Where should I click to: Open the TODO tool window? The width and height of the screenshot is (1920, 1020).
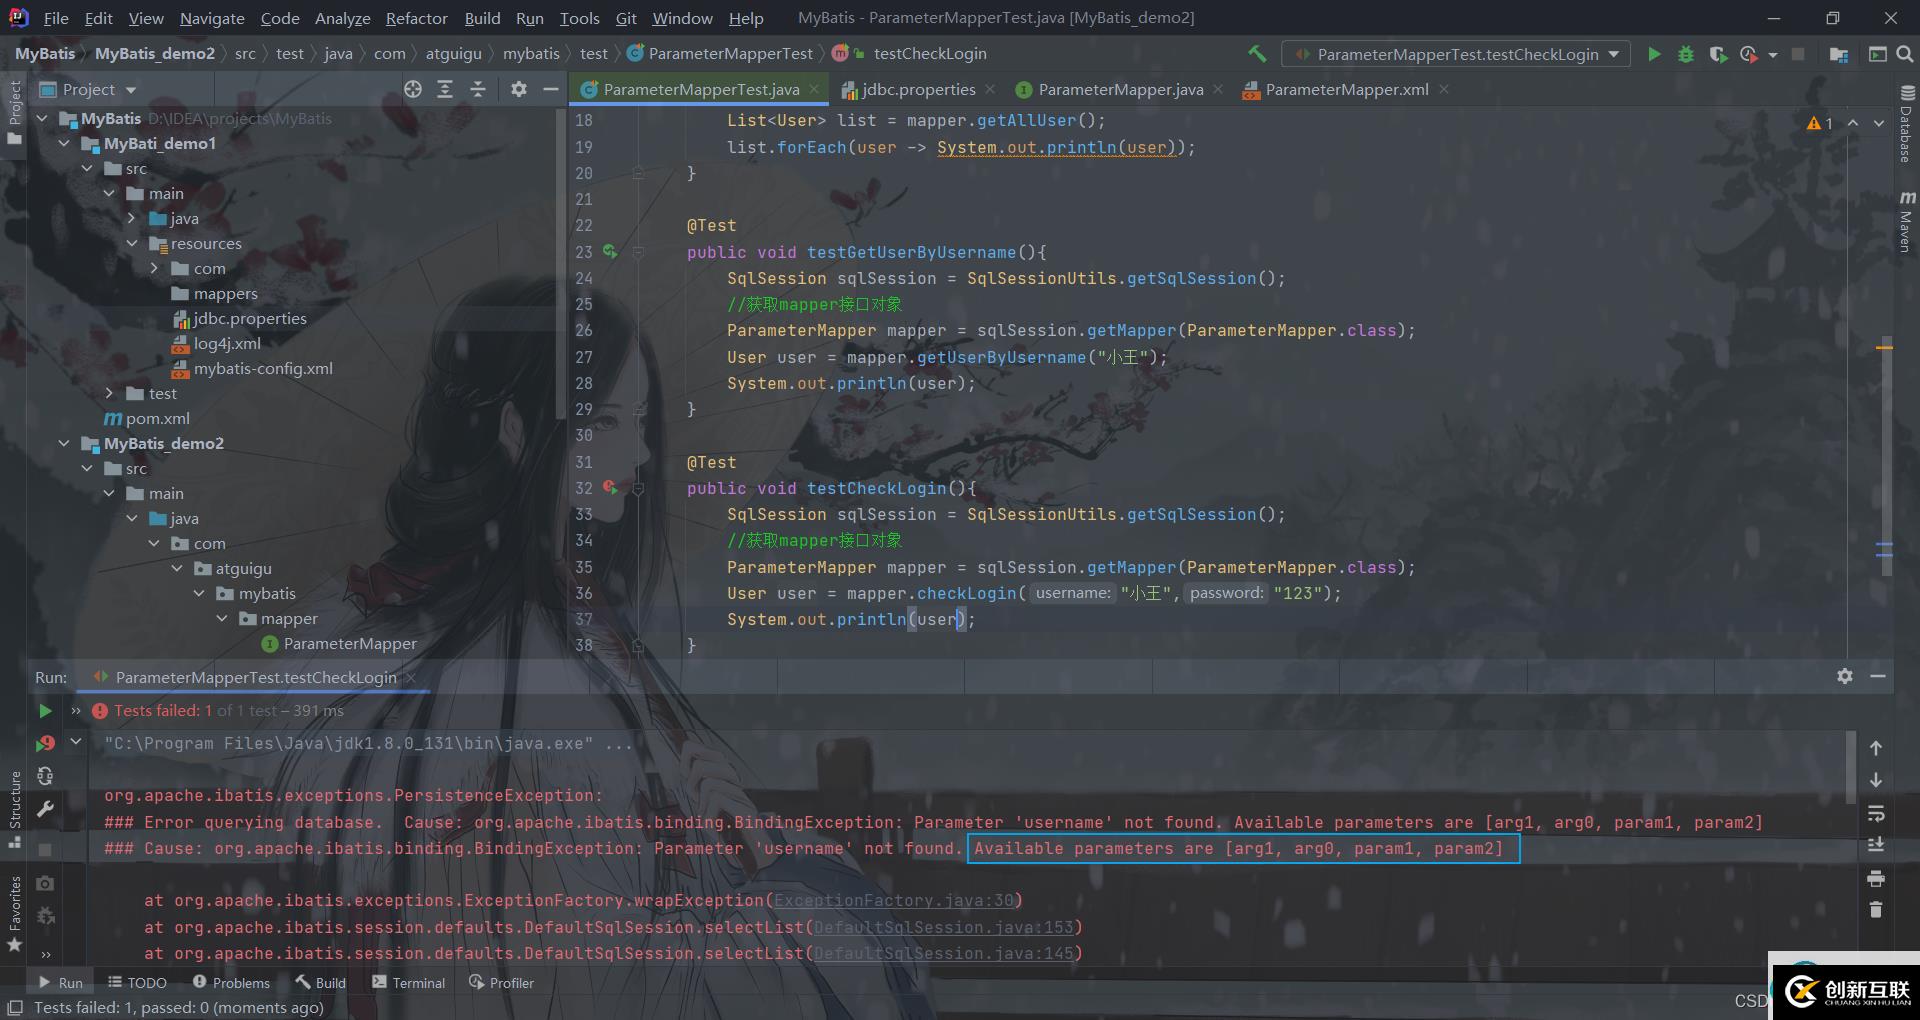pyautogui.click(x=137, y=983)
